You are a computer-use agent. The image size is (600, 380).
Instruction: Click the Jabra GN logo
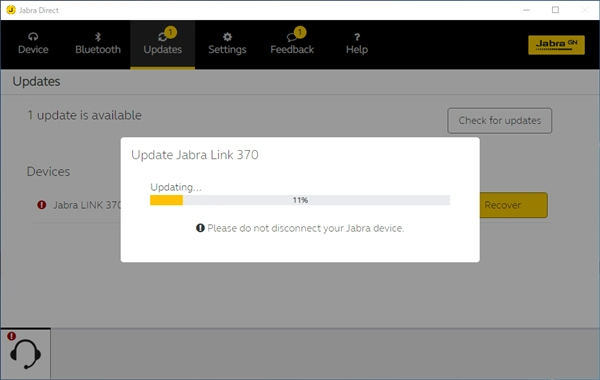click(556, 45)
